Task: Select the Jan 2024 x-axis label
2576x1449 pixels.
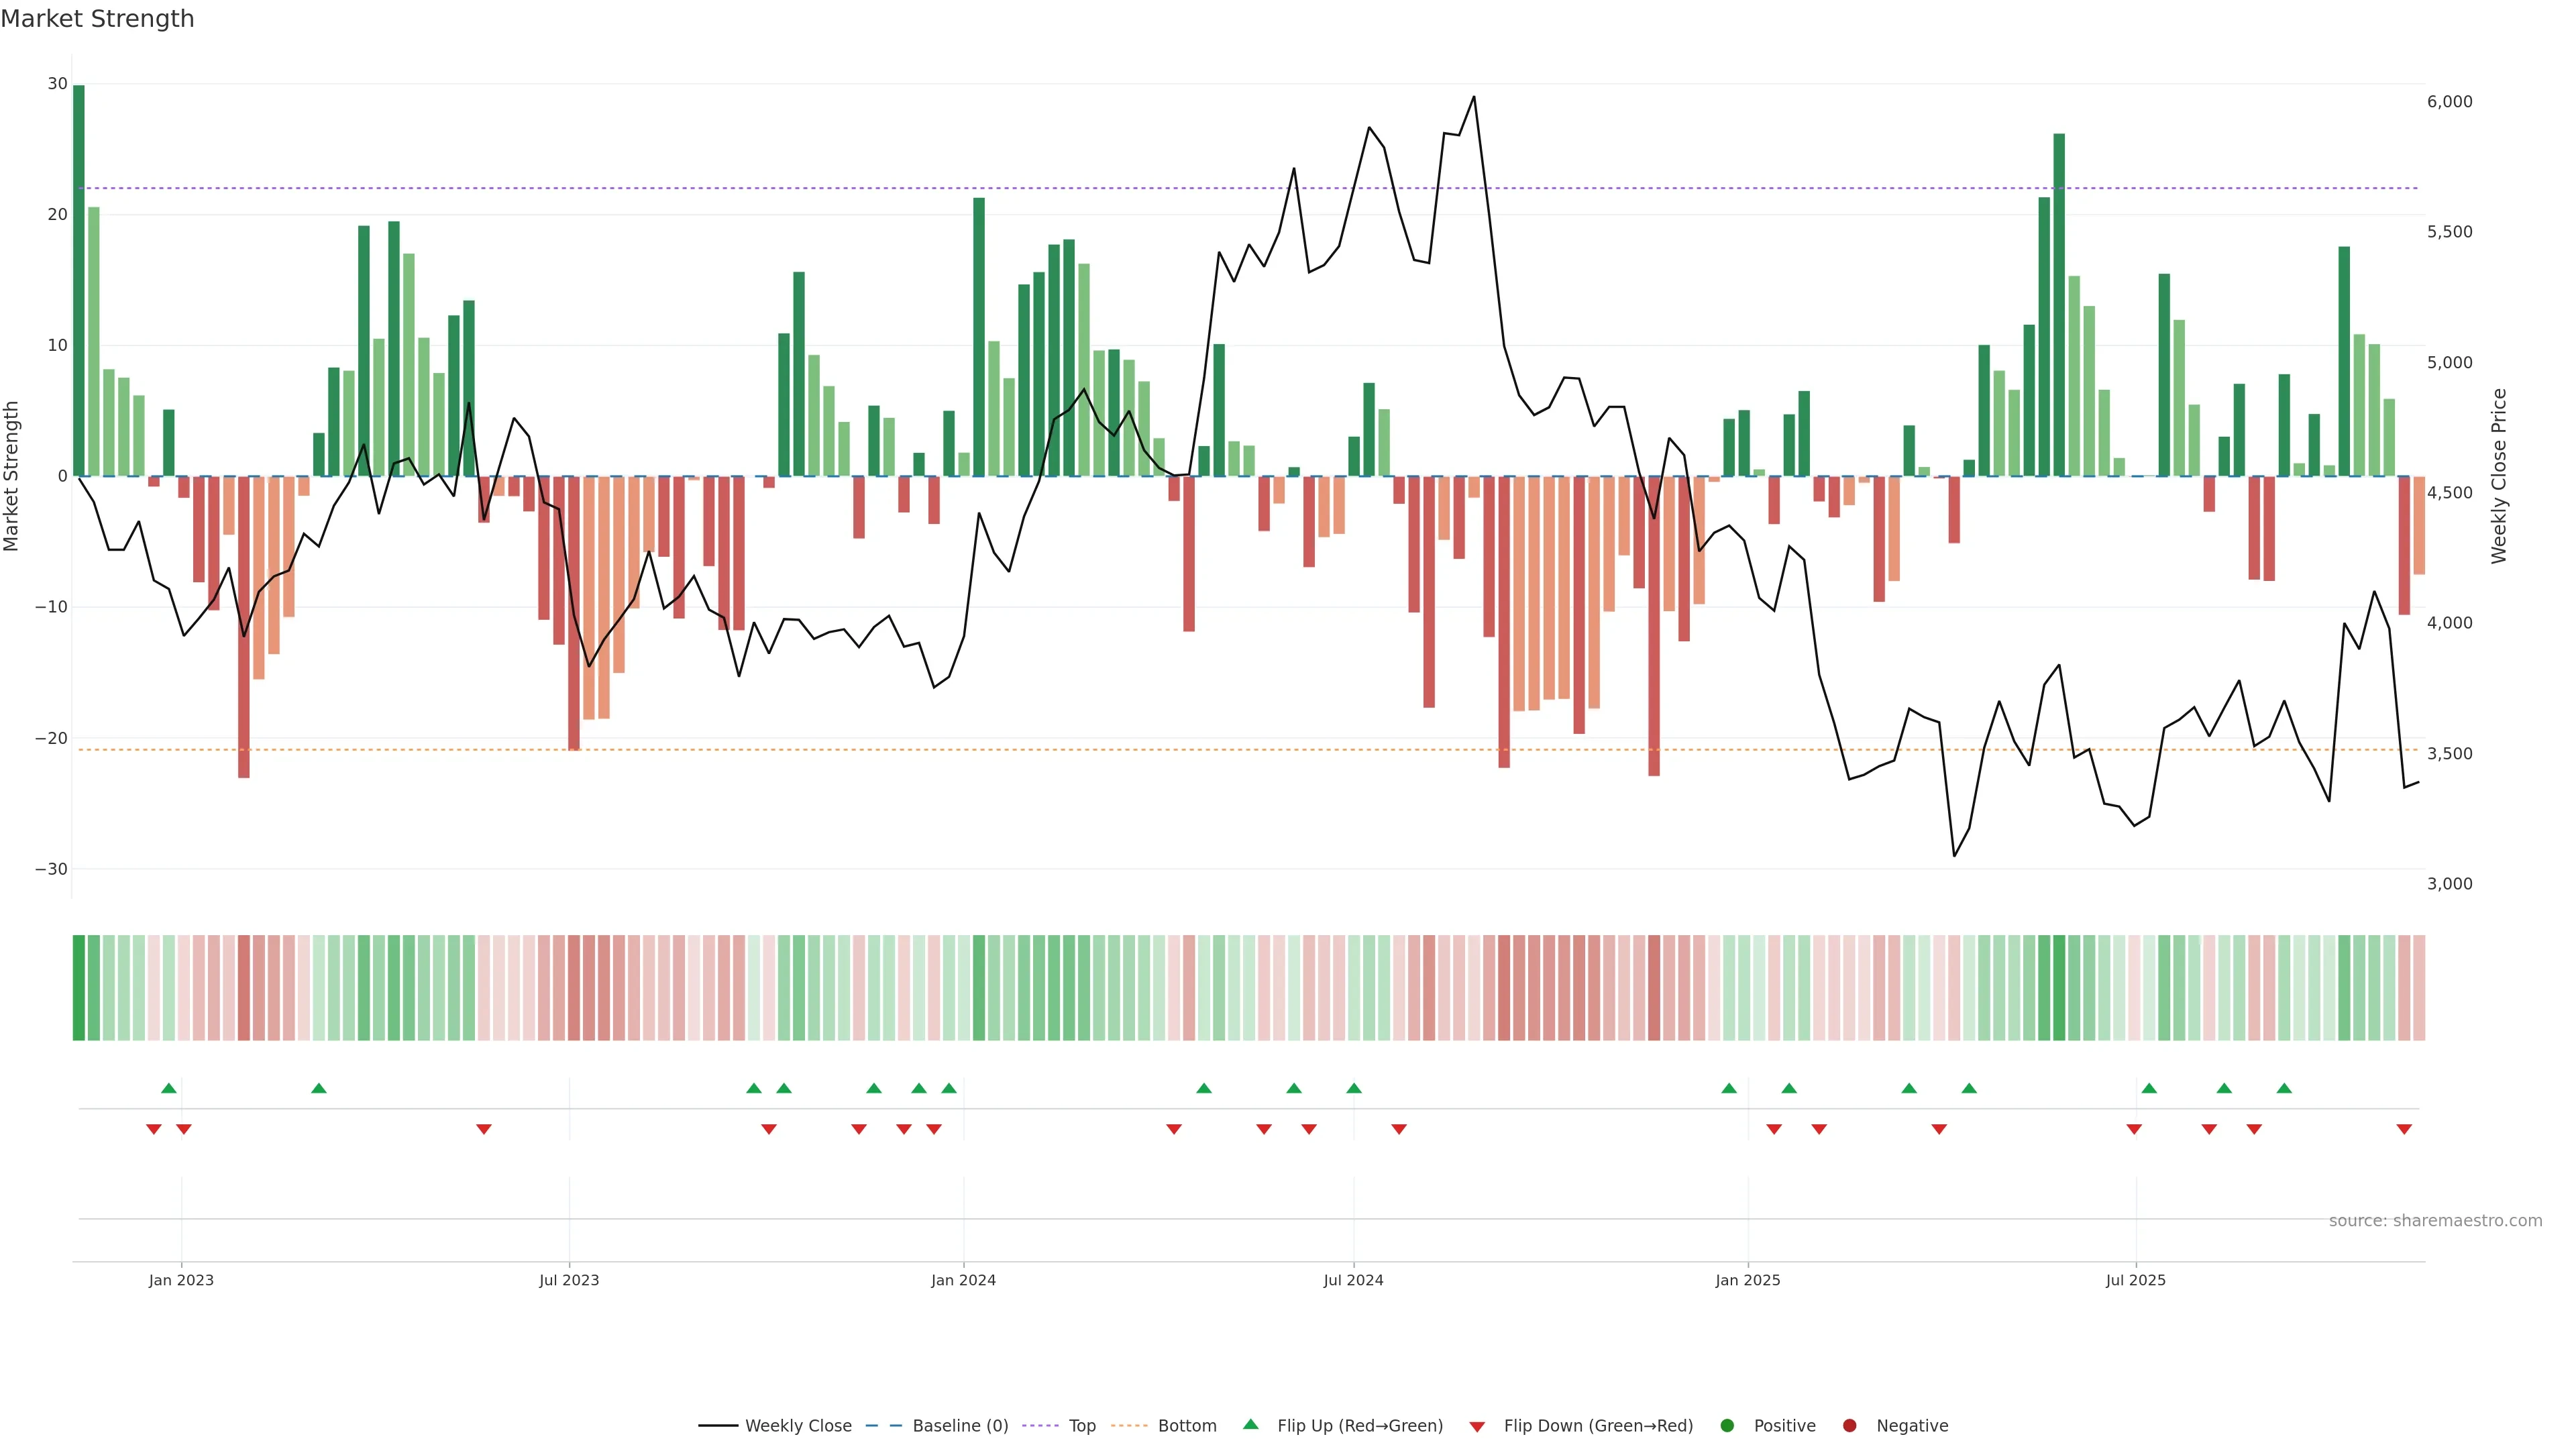Action: pos(963,1280)
